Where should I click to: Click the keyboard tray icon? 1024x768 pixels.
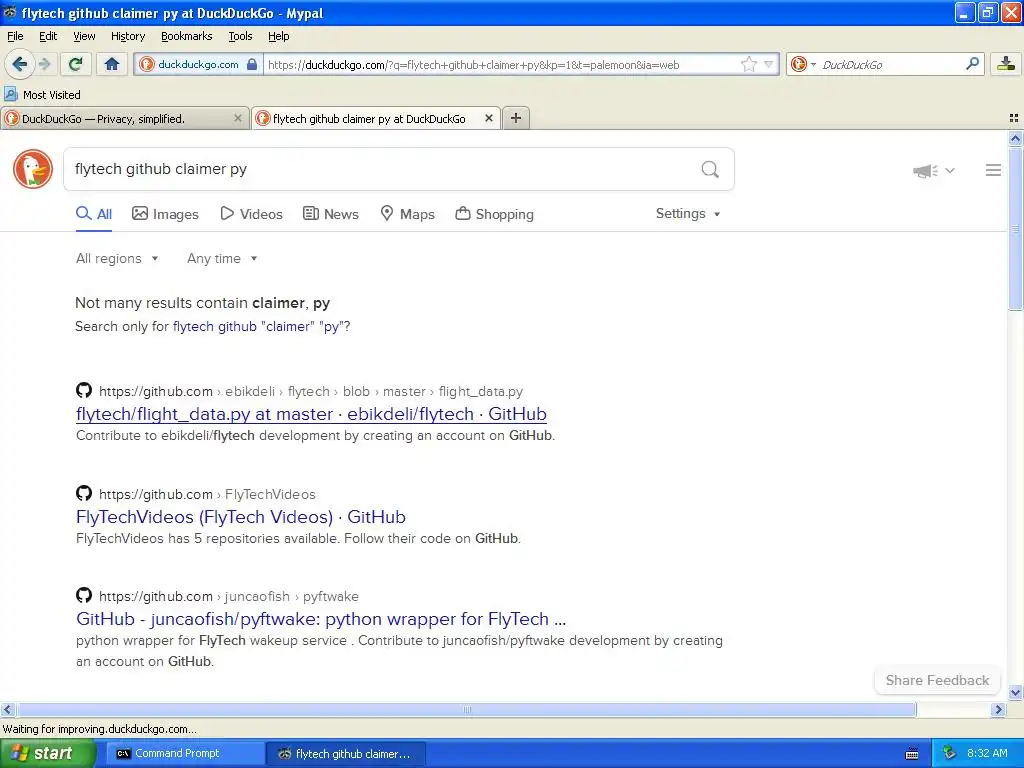(912, 754)
